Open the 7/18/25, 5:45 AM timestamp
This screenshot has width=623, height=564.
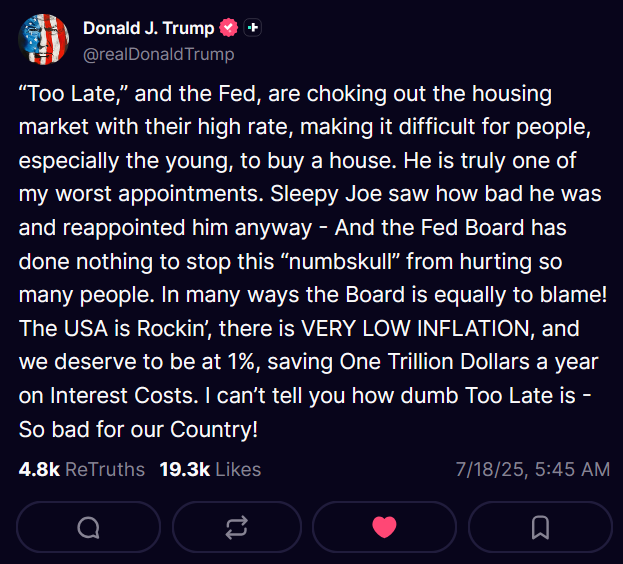point(532,469)
